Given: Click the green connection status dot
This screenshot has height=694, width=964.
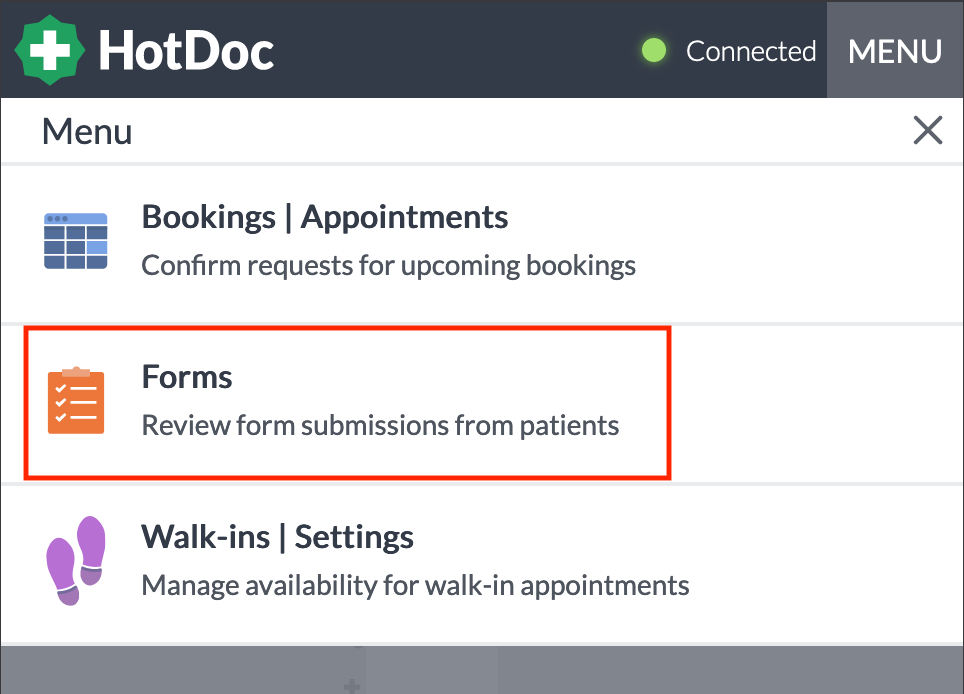Looking at the screenshot, I should [654, 50].
